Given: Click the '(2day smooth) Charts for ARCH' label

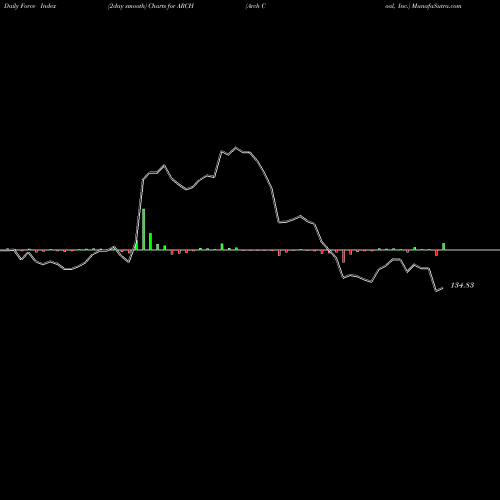Looking at the screenshot, I should pos(151,6).
